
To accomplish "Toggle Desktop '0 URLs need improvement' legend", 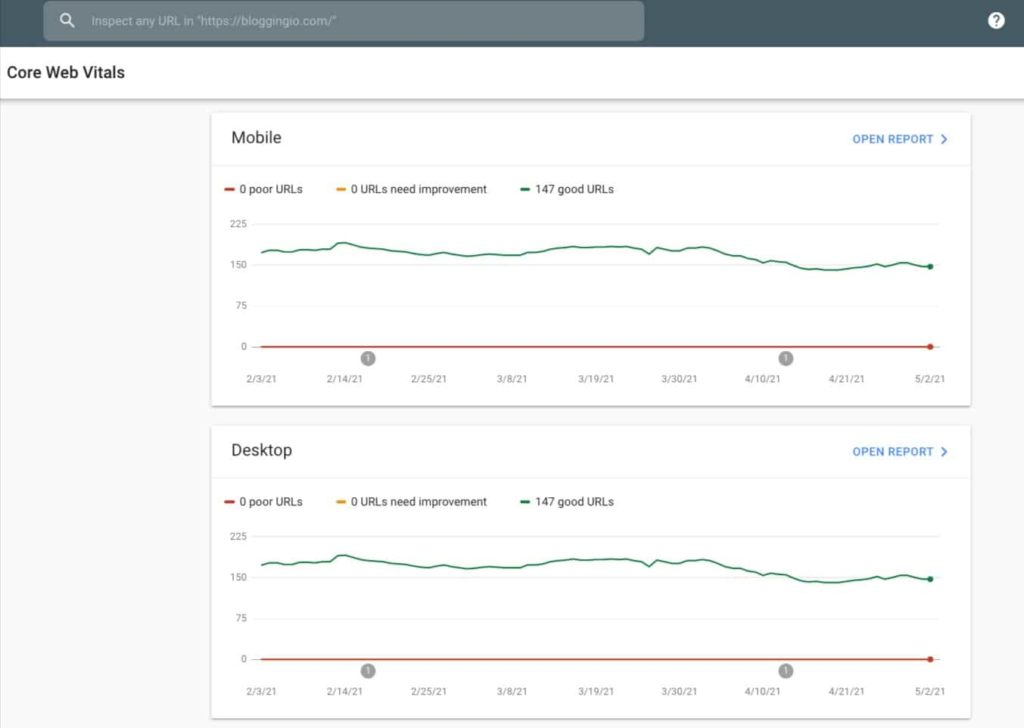I will click(411, 501).
